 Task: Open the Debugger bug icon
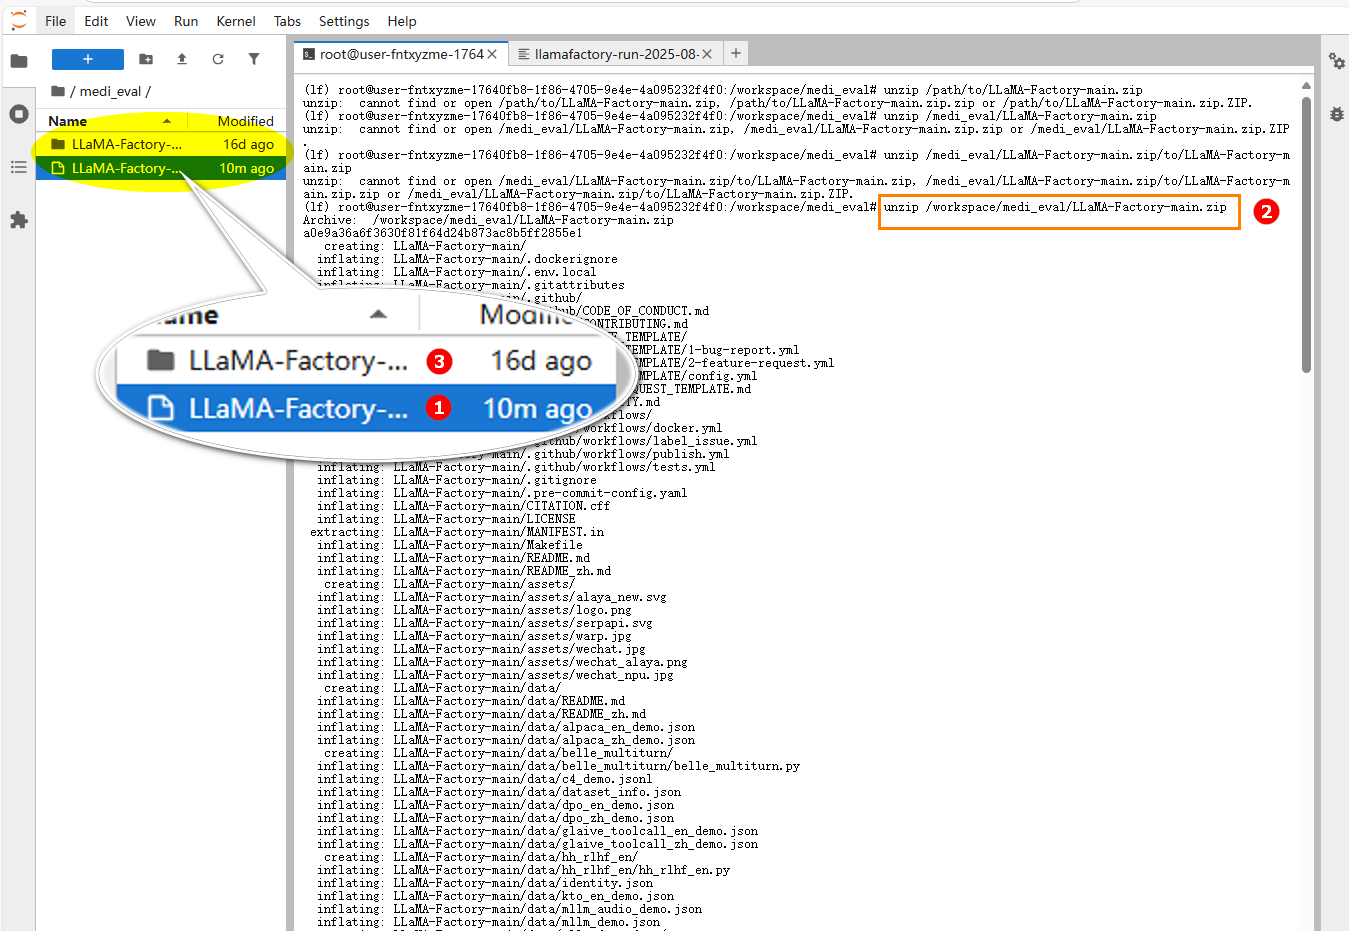1336,114
